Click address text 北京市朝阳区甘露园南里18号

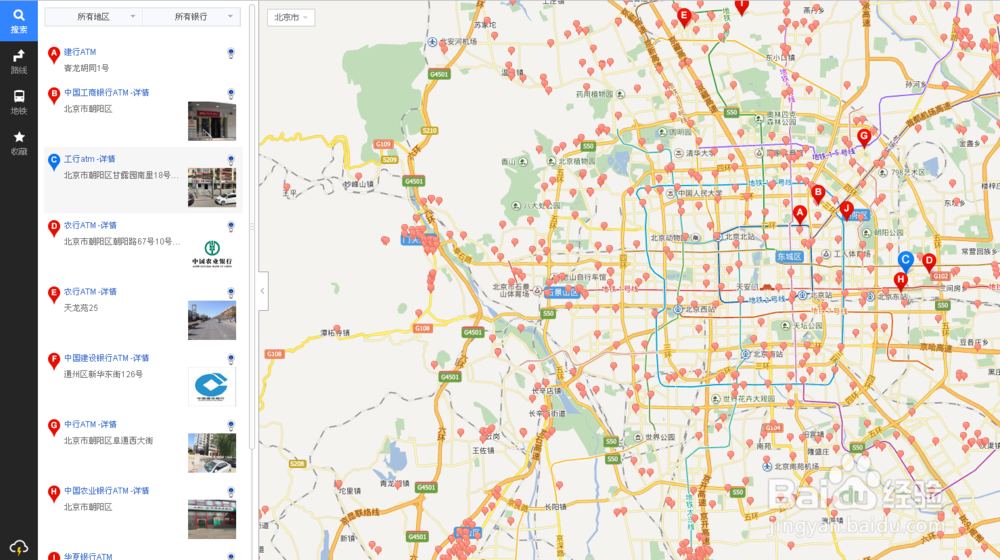click(121, 175)
